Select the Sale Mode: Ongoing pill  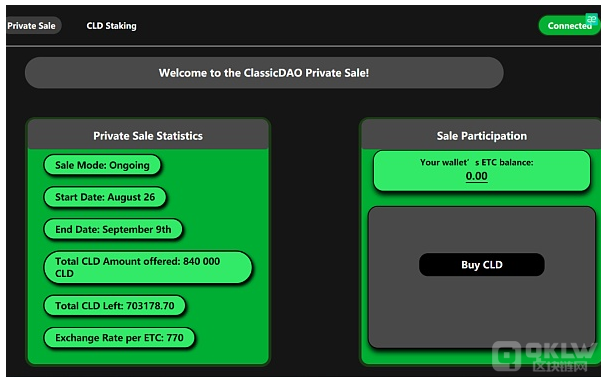[102, 165]
